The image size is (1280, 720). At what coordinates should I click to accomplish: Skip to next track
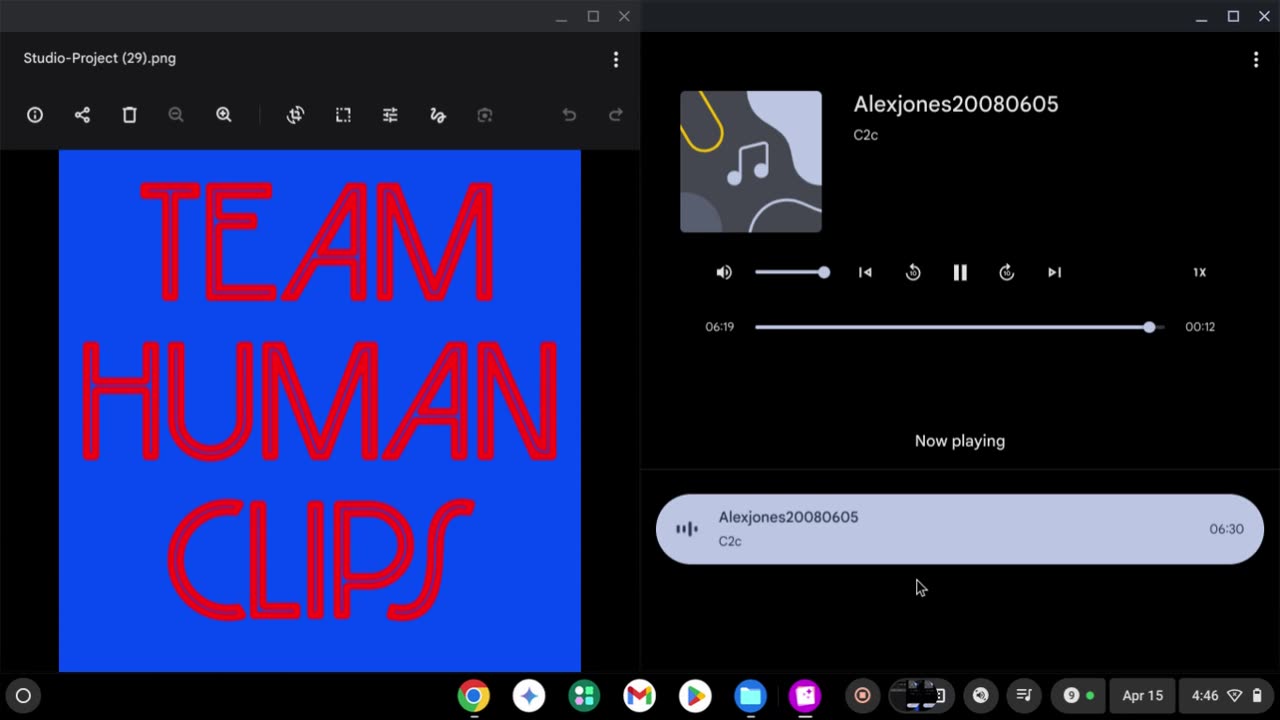tap(1054, 272)
